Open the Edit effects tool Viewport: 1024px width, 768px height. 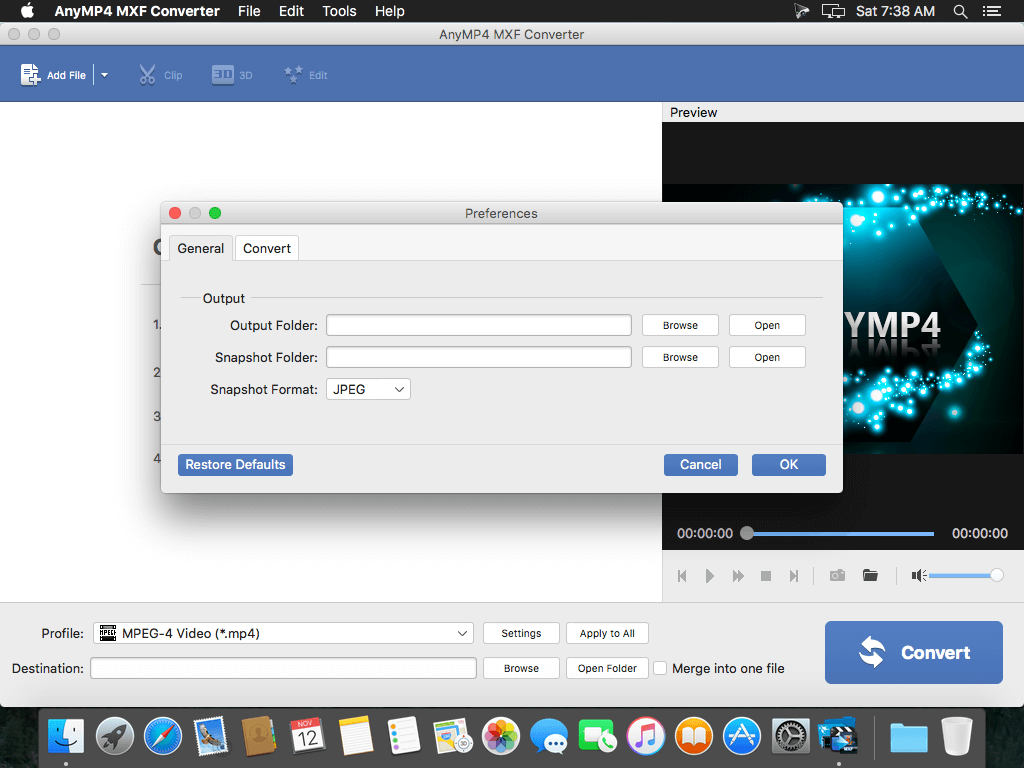click(x=293, y=74)
